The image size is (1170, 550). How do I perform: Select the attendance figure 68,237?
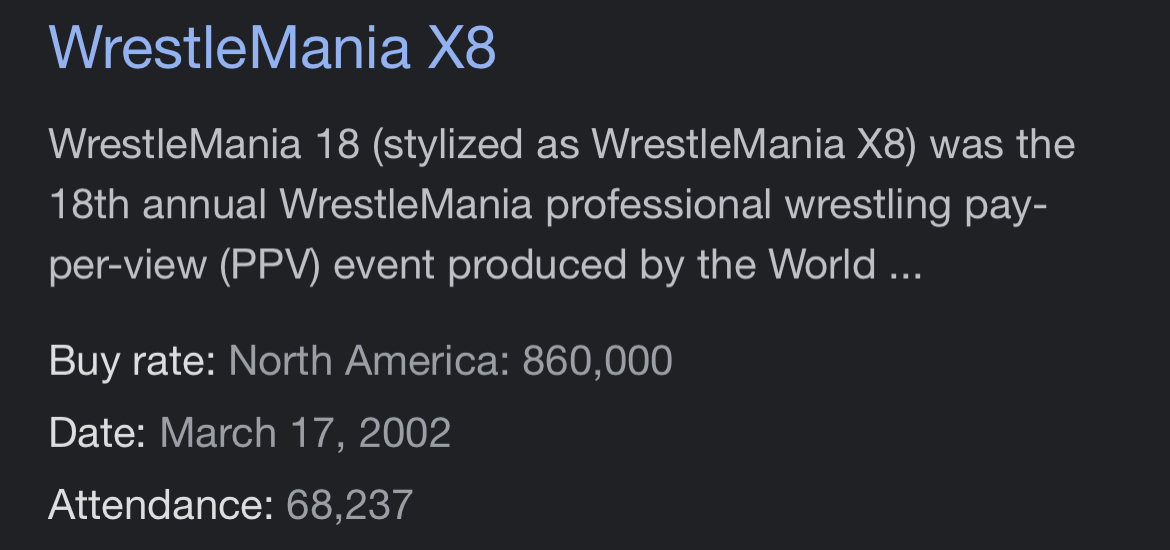click(349, 505)
